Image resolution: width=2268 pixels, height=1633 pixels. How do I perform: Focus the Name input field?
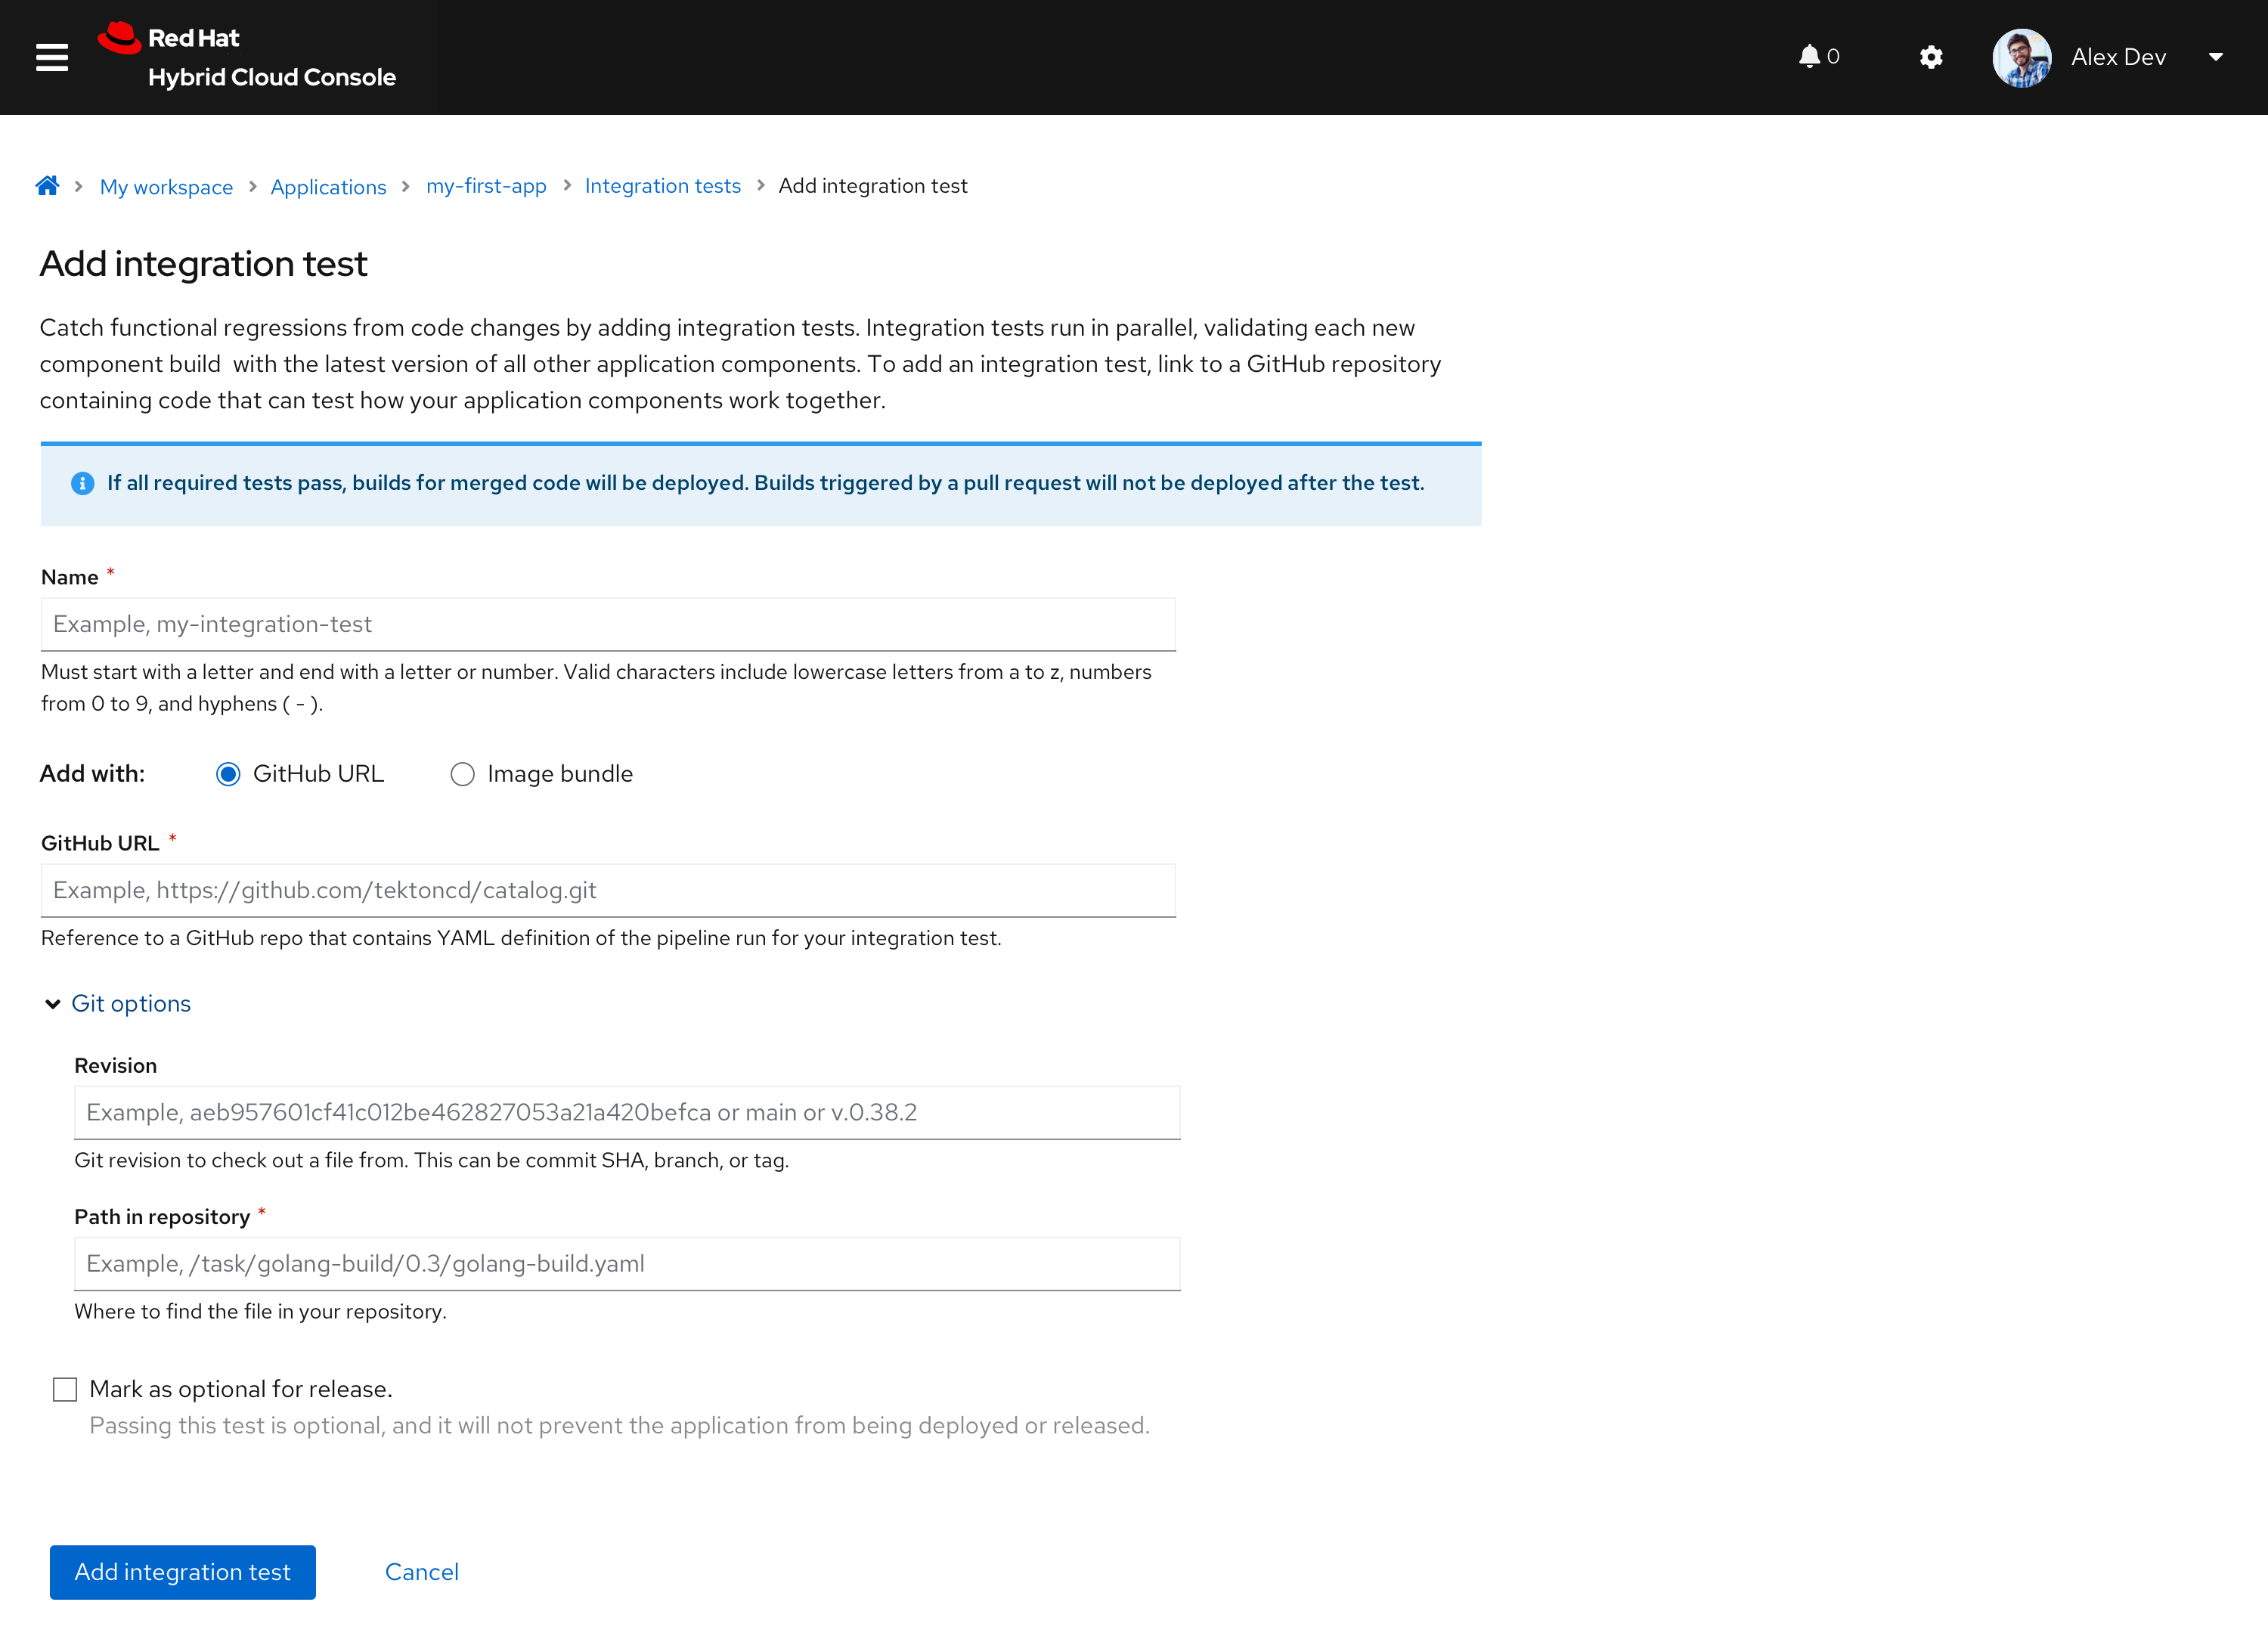(608, 625)
